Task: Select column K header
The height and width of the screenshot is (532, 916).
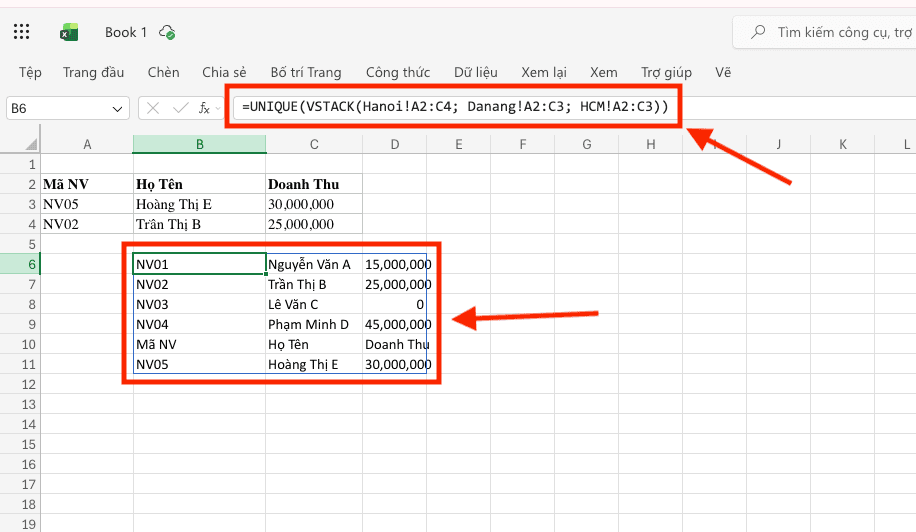Action: coord(843,144)
